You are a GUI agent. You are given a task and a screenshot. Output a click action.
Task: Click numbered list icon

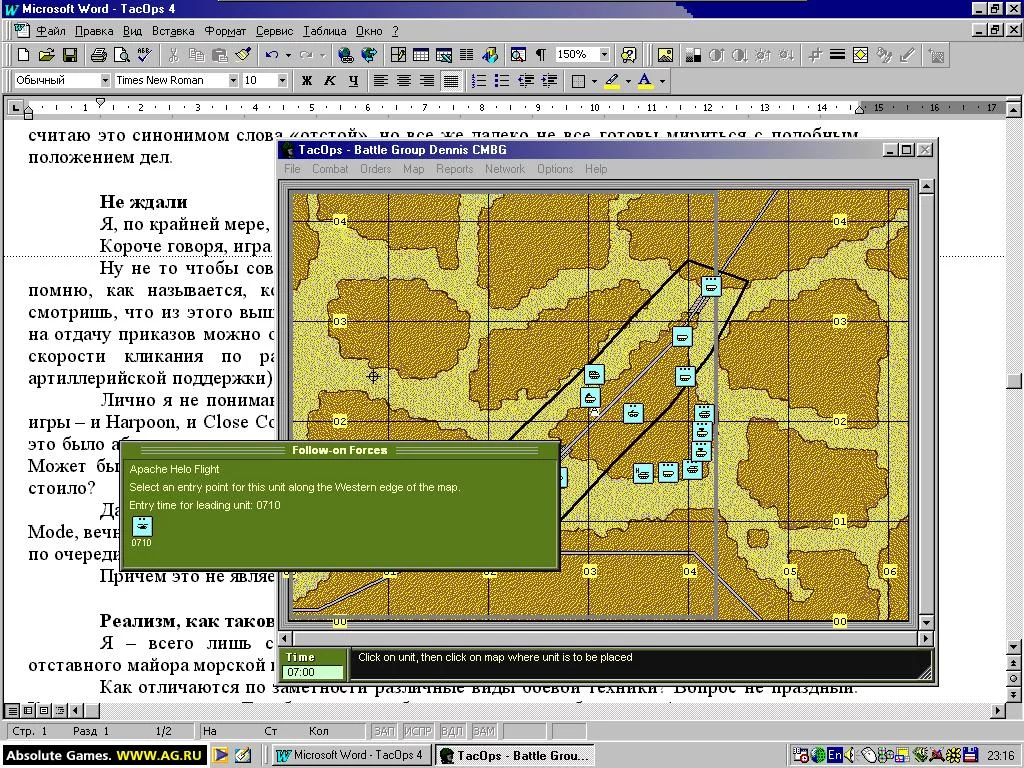[x=479, y=80]
